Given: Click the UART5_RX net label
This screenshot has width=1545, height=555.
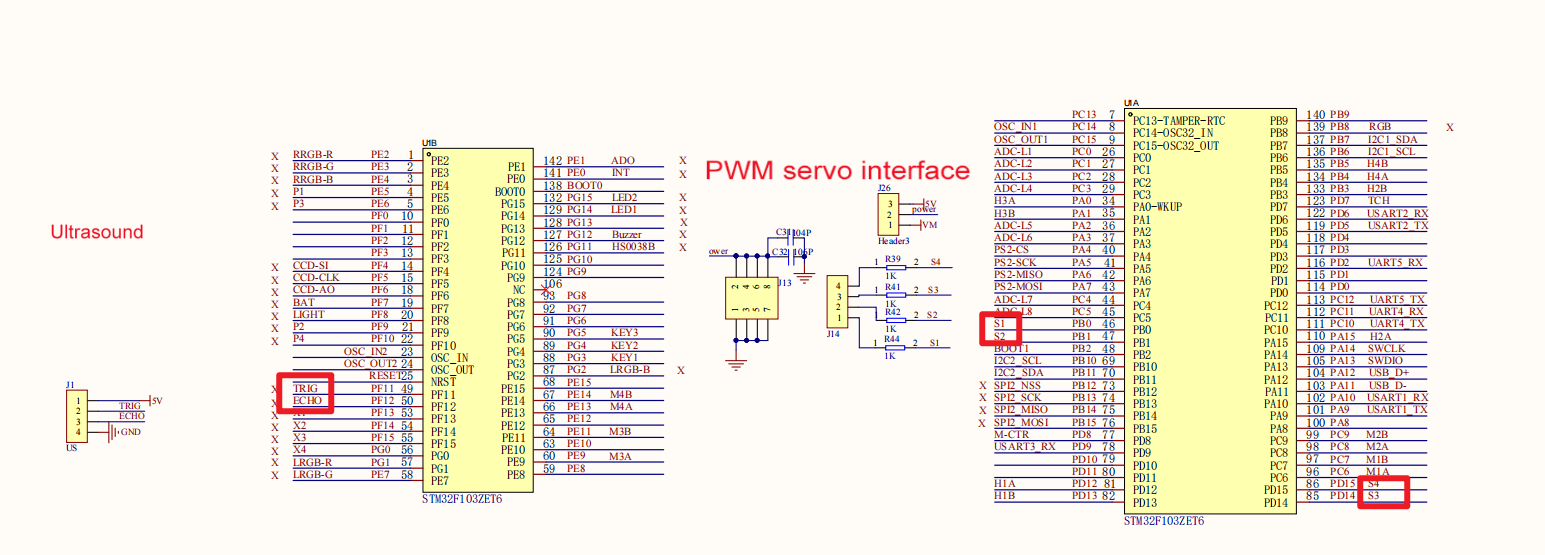Looking at the screenshot, I should pos(1397,262).
